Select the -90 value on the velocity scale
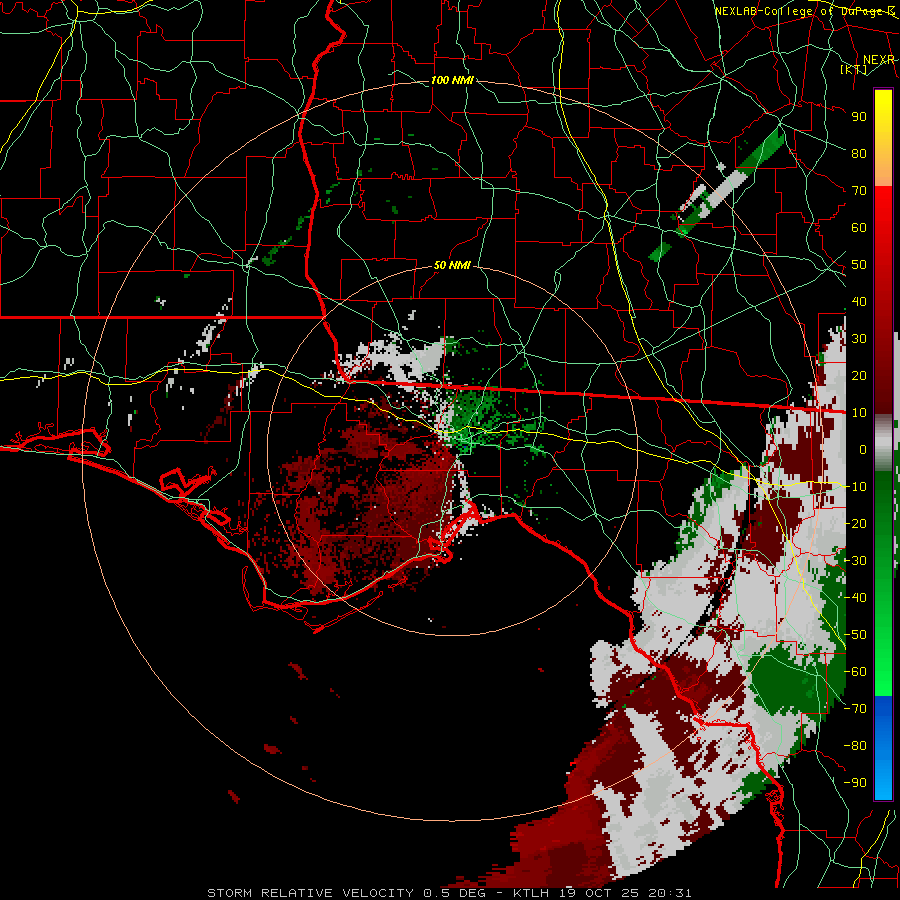900x900 pixels. point(855,783)
